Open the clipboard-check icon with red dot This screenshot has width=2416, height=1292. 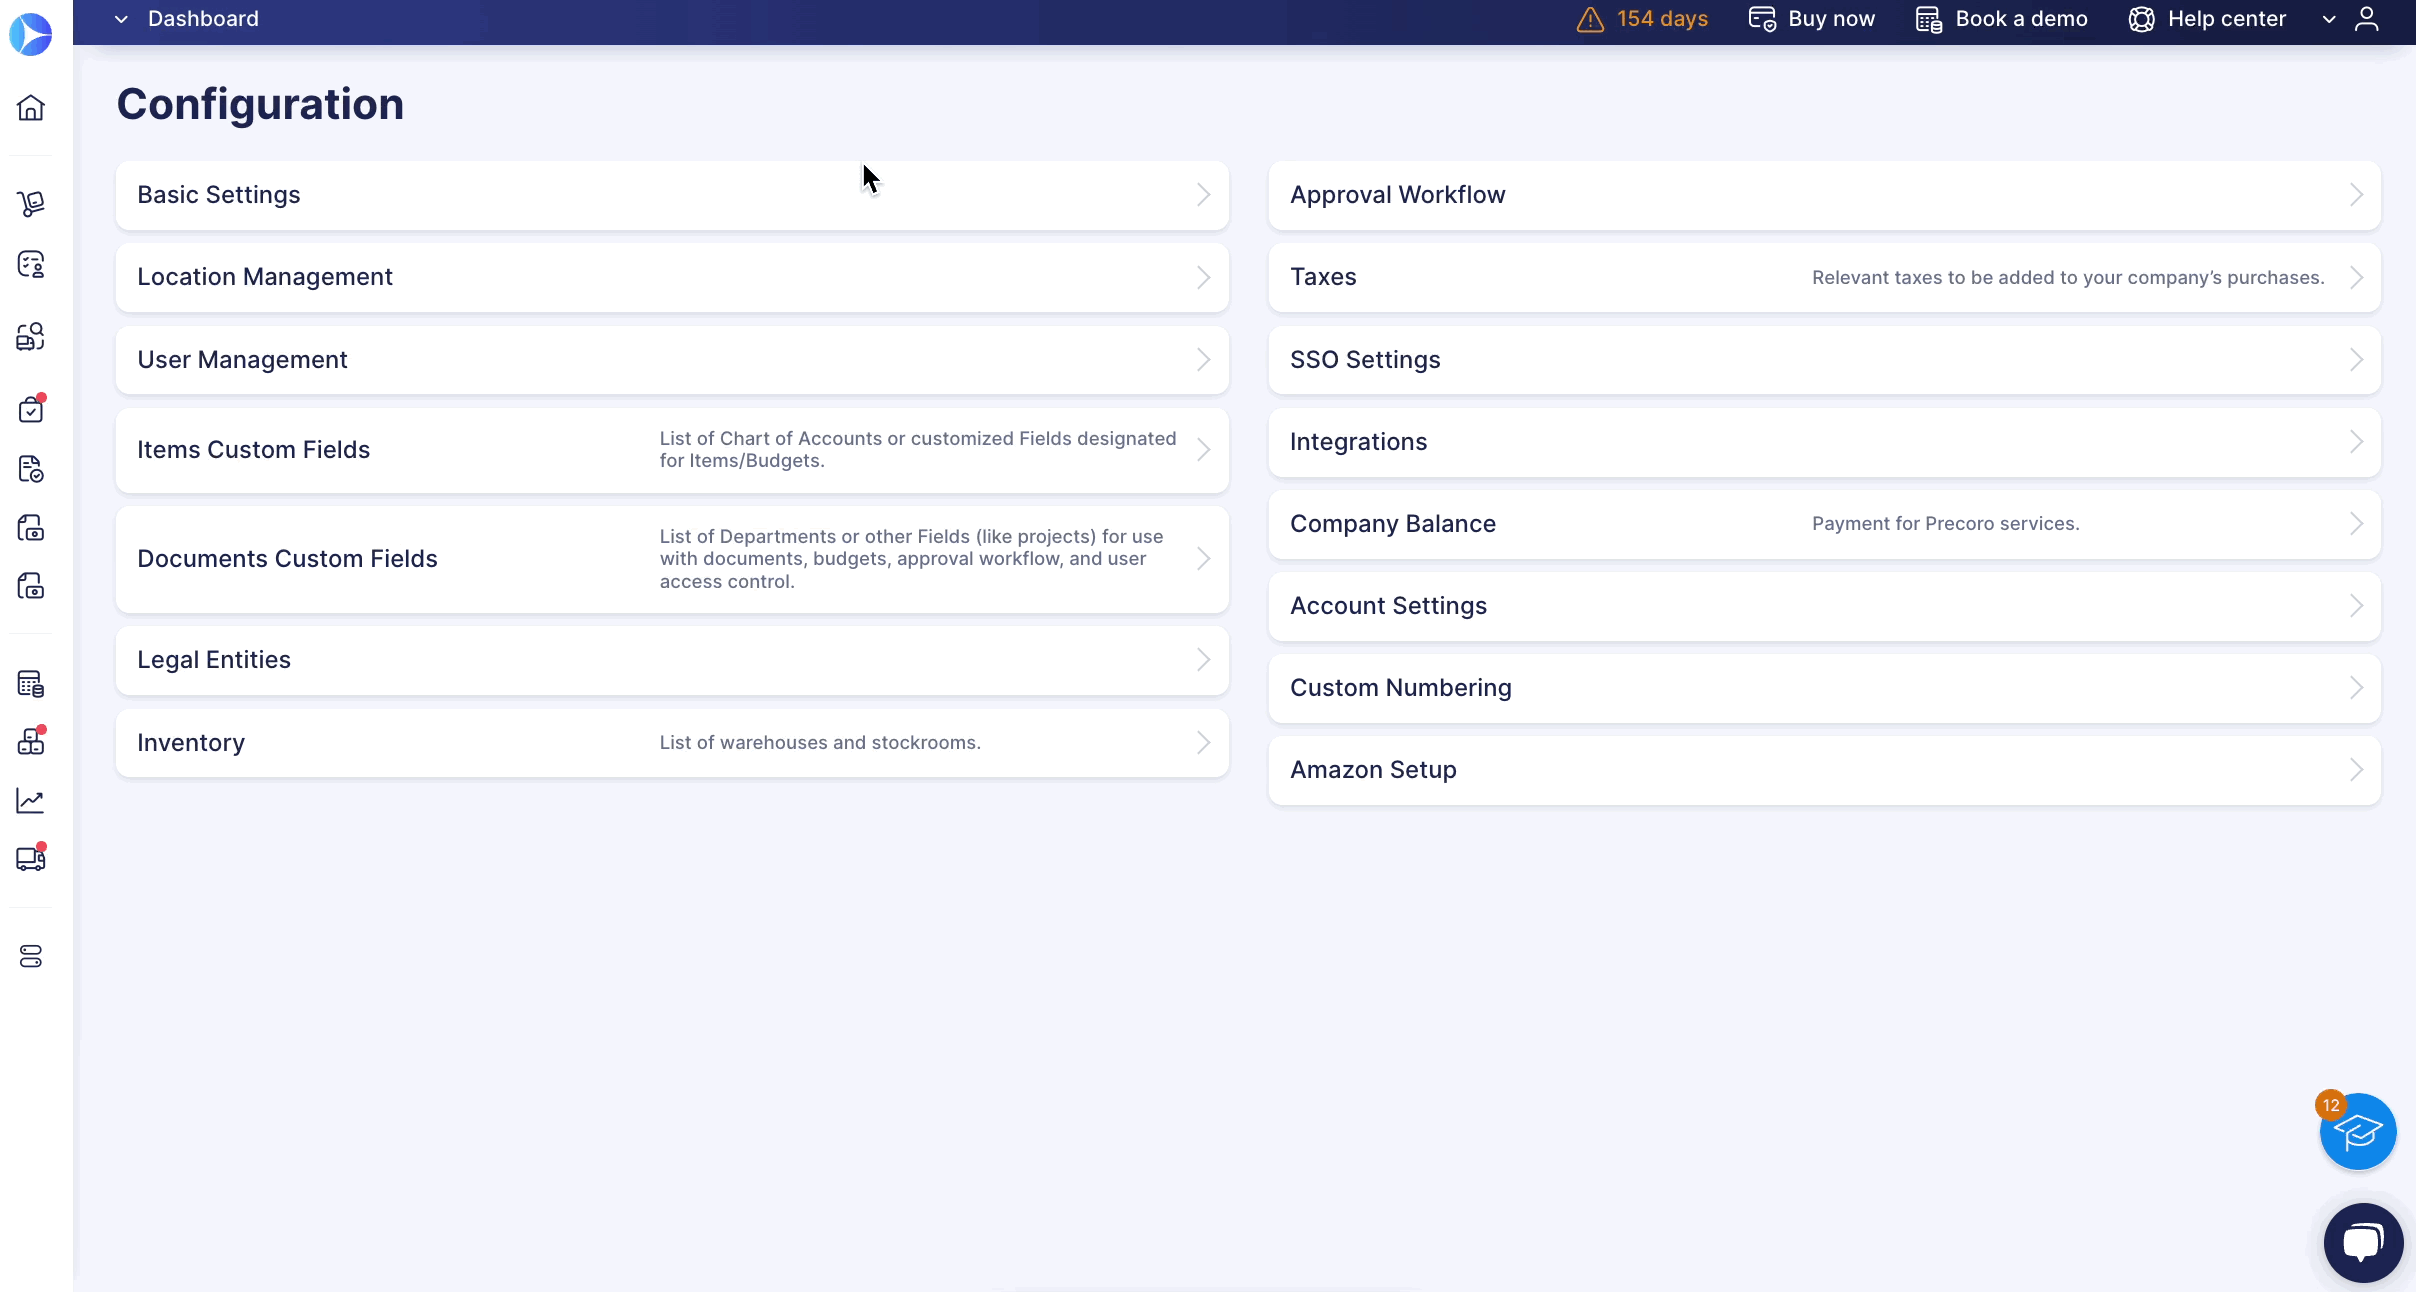click(31, 409)
